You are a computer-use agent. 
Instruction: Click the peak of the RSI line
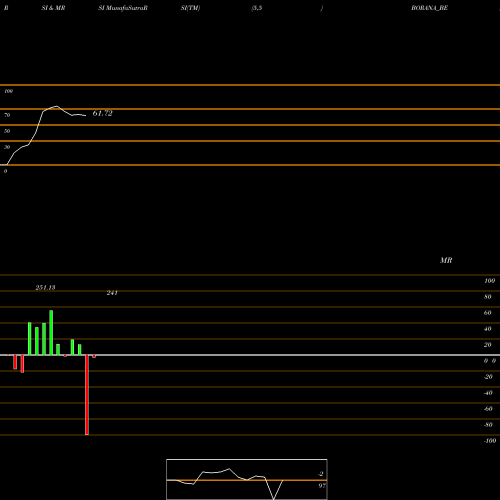coord(56,106)
